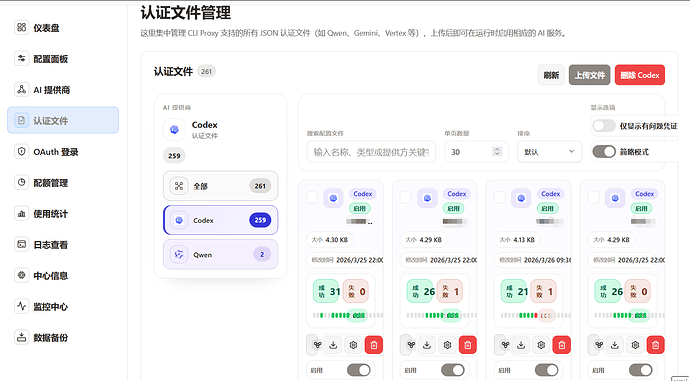The width and height of the screenshot is (690, 381).
Task: Check the checkbox on card with 失败 1 and 成功 26
Action: pyautogui.click(x=406, y=198)
